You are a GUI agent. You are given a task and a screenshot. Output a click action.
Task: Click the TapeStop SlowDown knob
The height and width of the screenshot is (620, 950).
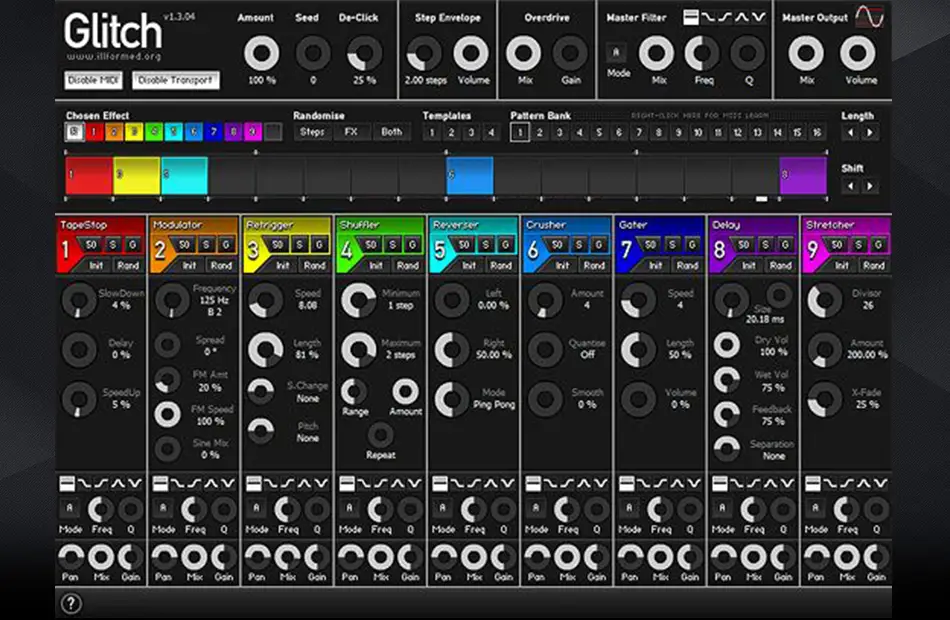(79, 300)
